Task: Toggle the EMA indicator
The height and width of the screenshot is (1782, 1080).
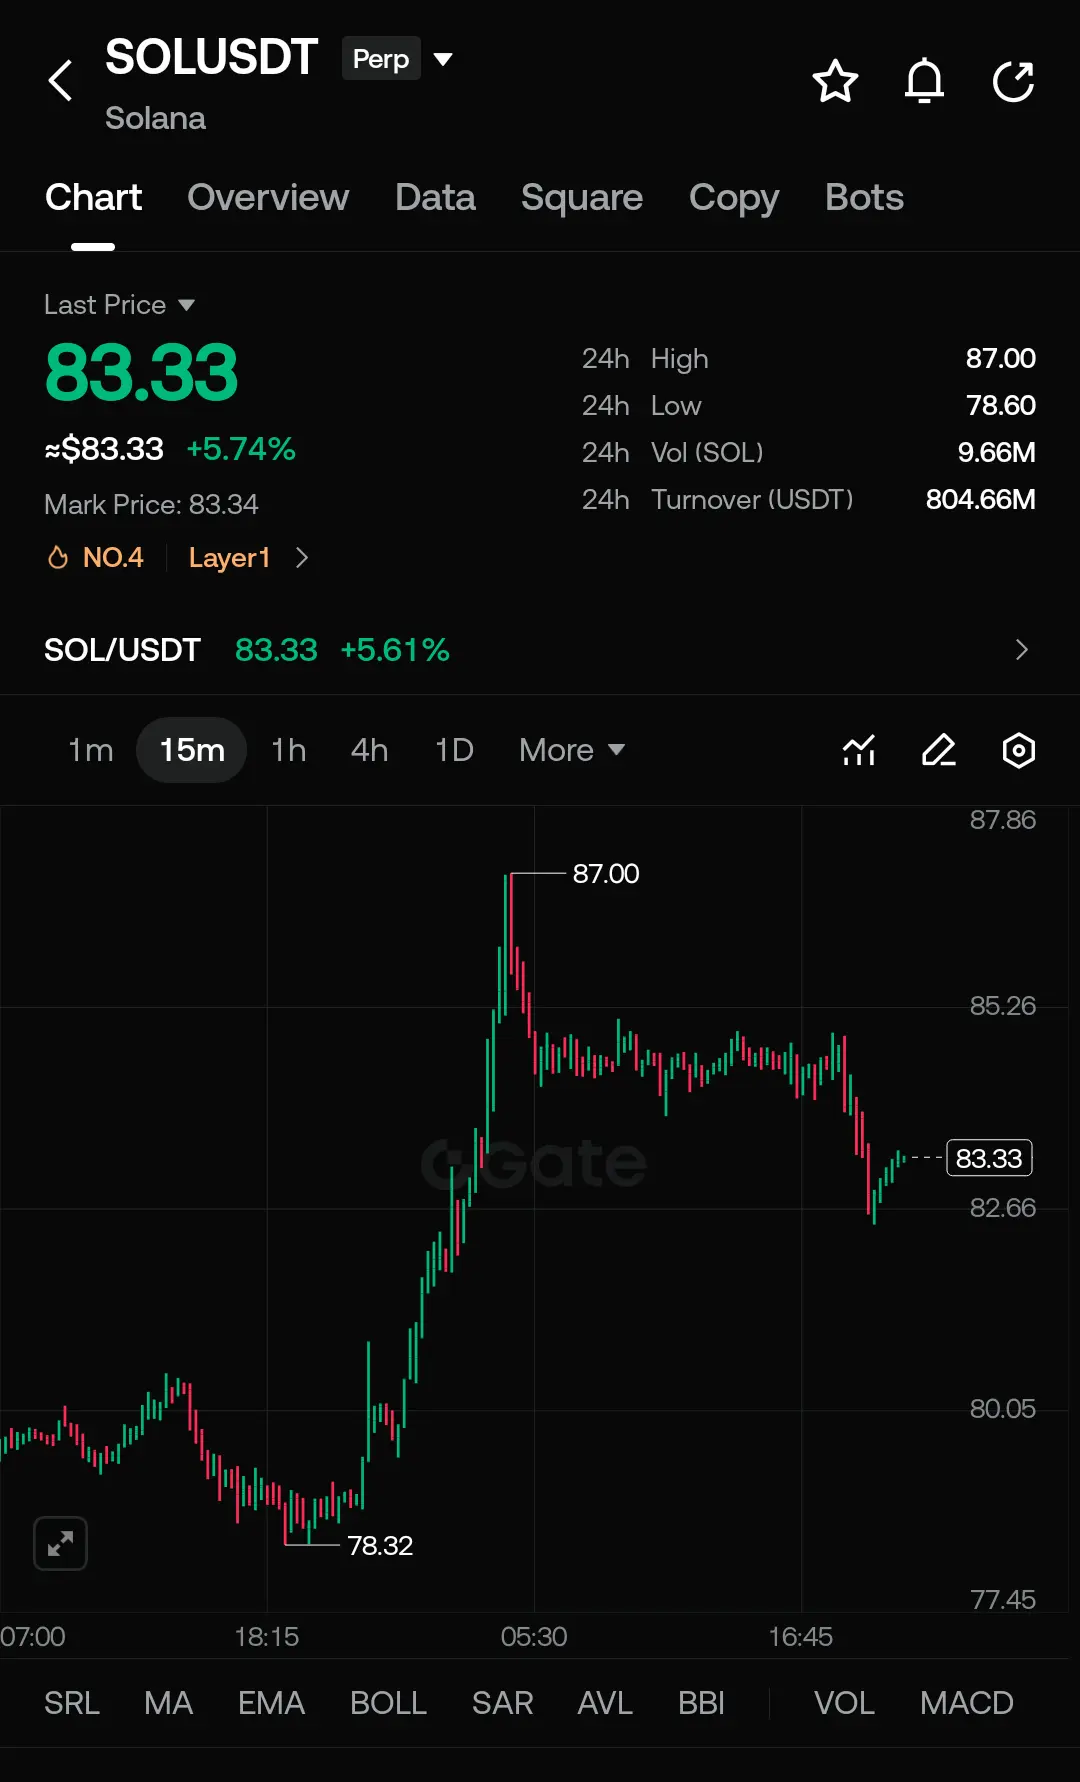Action: click(271, 1703)
